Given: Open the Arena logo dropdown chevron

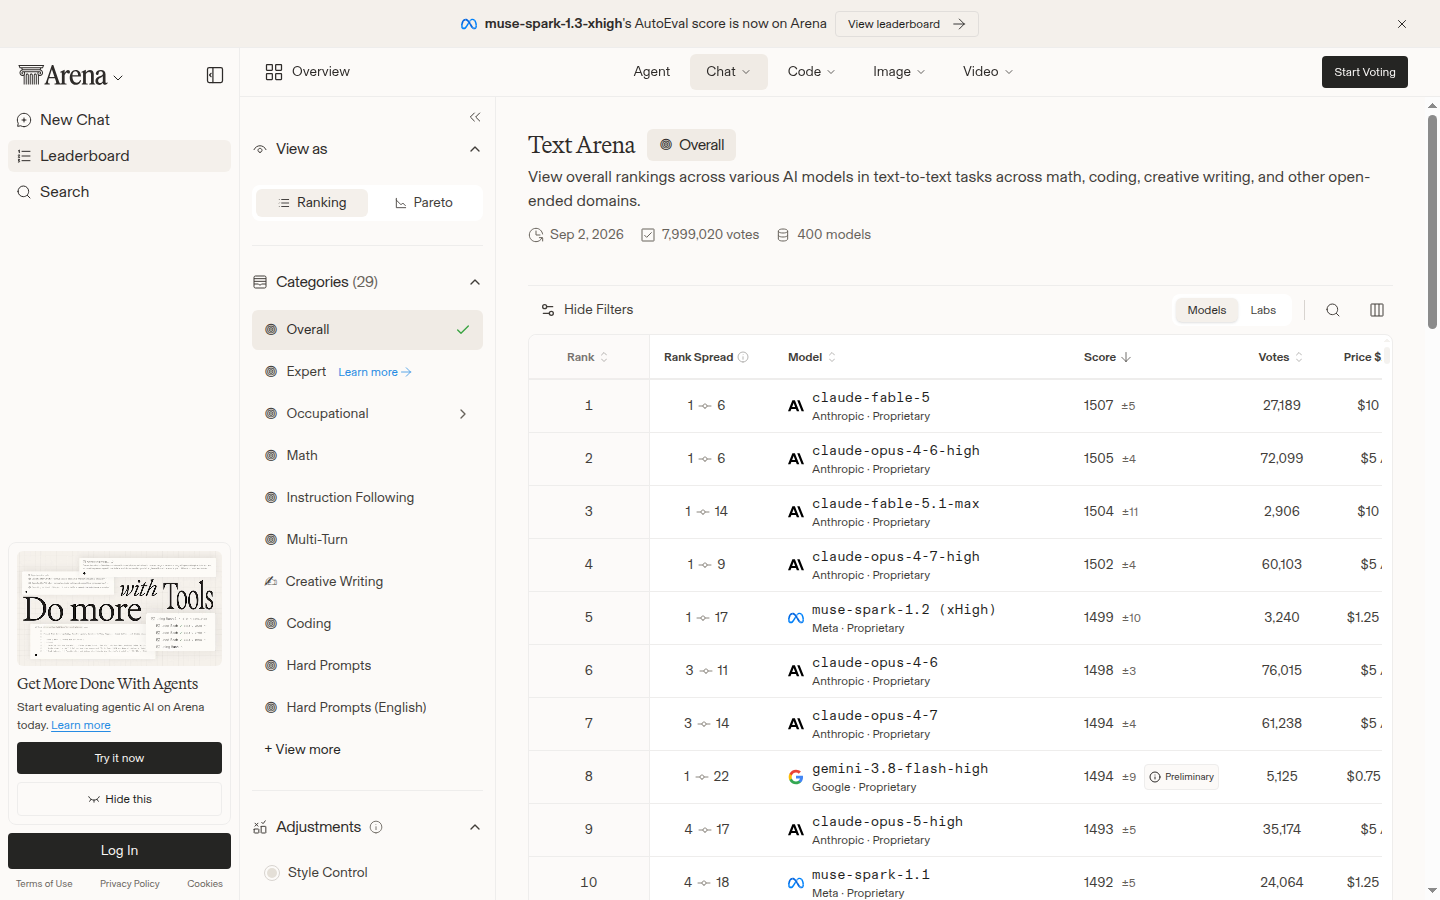Looking at the screenshot, I should pyautogui.click(x=118, y=78).
